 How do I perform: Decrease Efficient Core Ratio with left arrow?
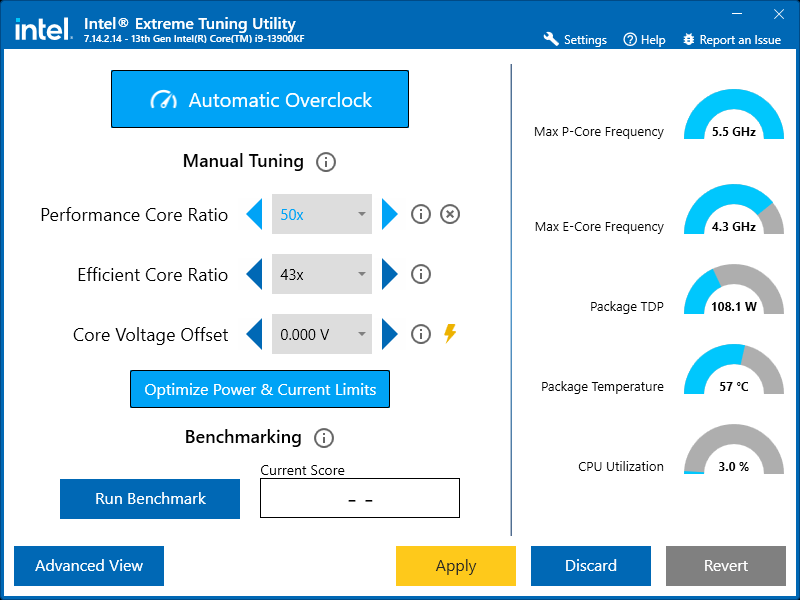click(x=255, y=274)
